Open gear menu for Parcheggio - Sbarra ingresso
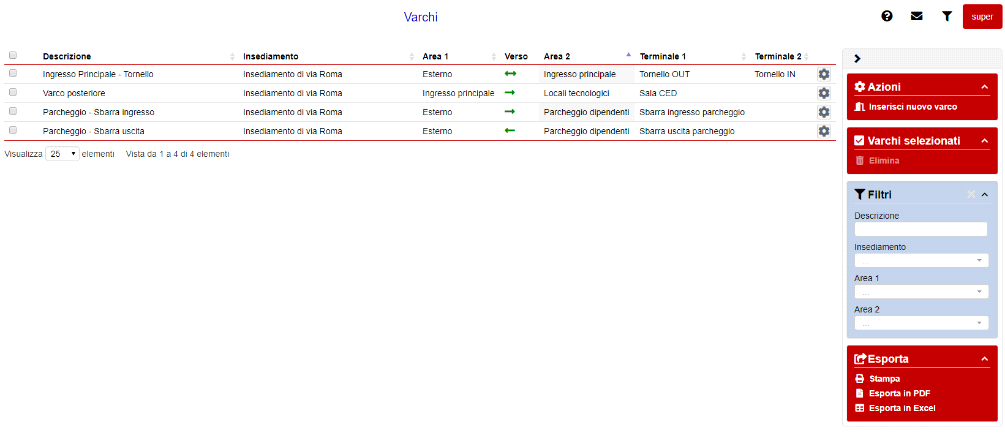1005x438 pixels. coord(824,112)
